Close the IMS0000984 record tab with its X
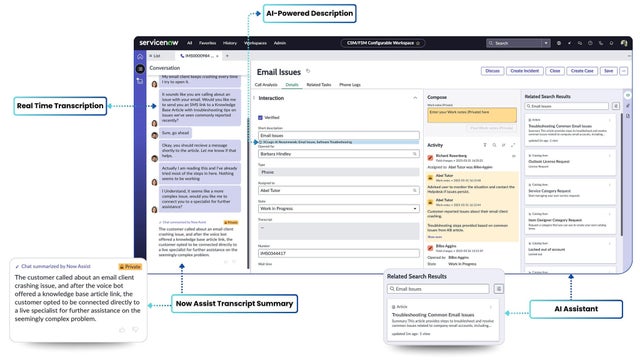 (218, 56)
